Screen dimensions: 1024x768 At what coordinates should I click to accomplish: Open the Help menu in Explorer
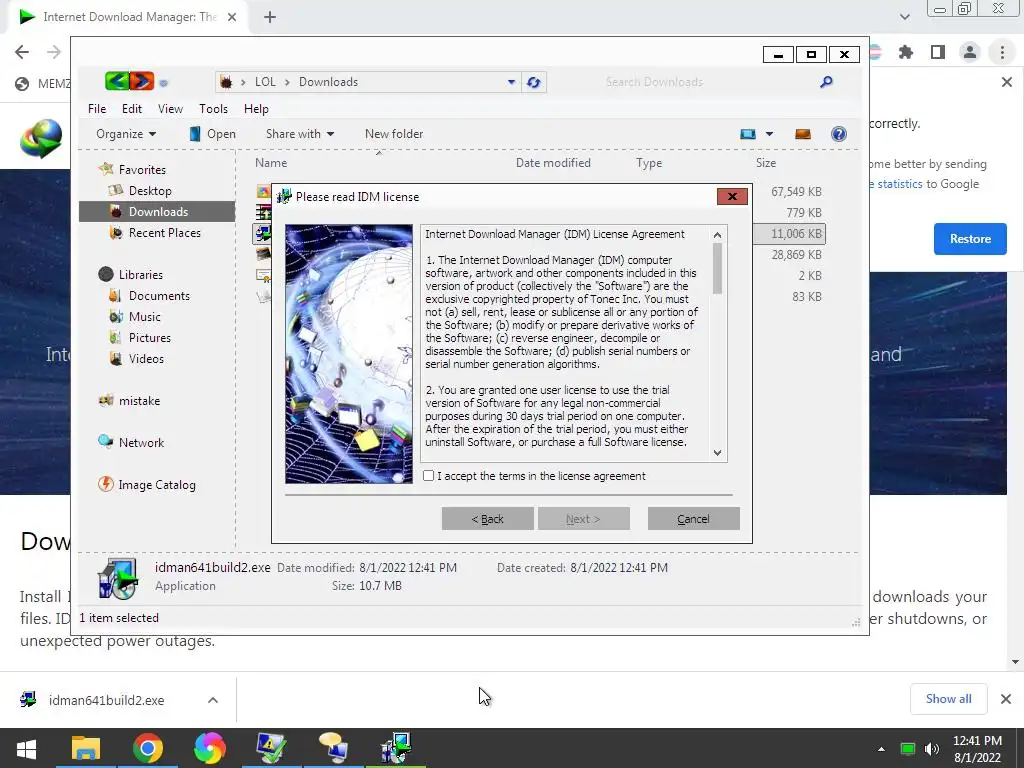(x=256, y=109)
